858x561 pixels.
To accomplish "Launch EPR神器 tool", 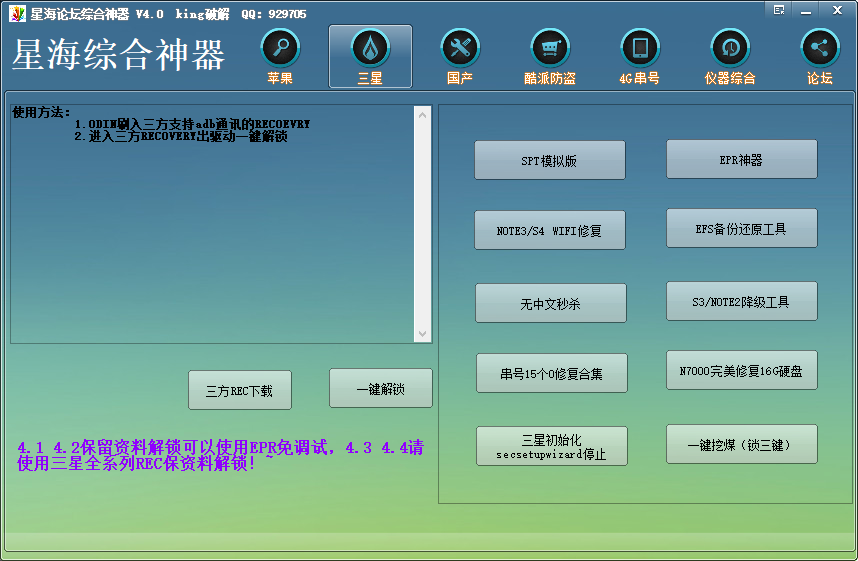I will tap(741, 159).
